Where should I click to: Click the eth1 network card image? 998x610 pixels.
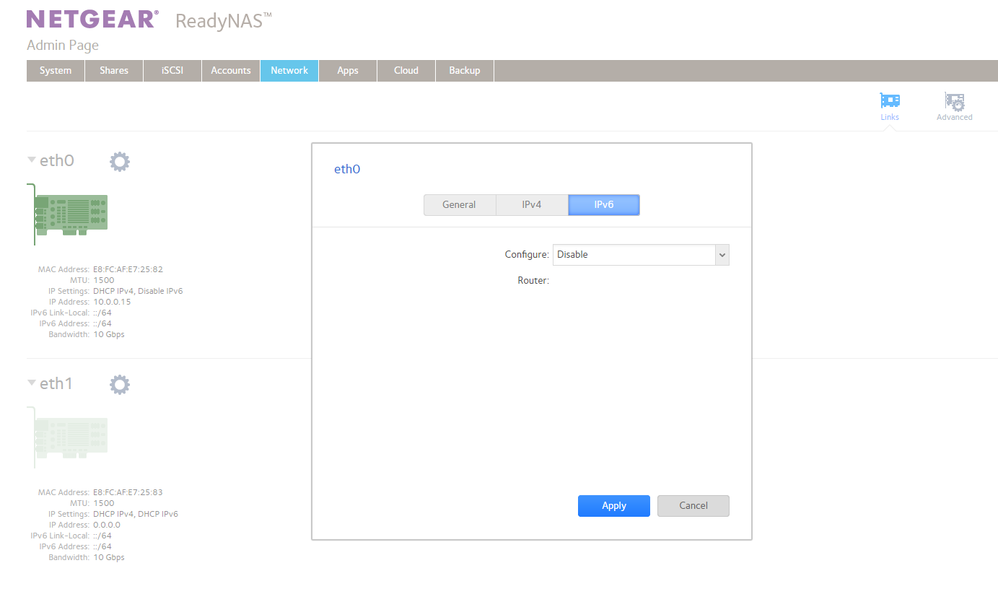tap(68, 437)
